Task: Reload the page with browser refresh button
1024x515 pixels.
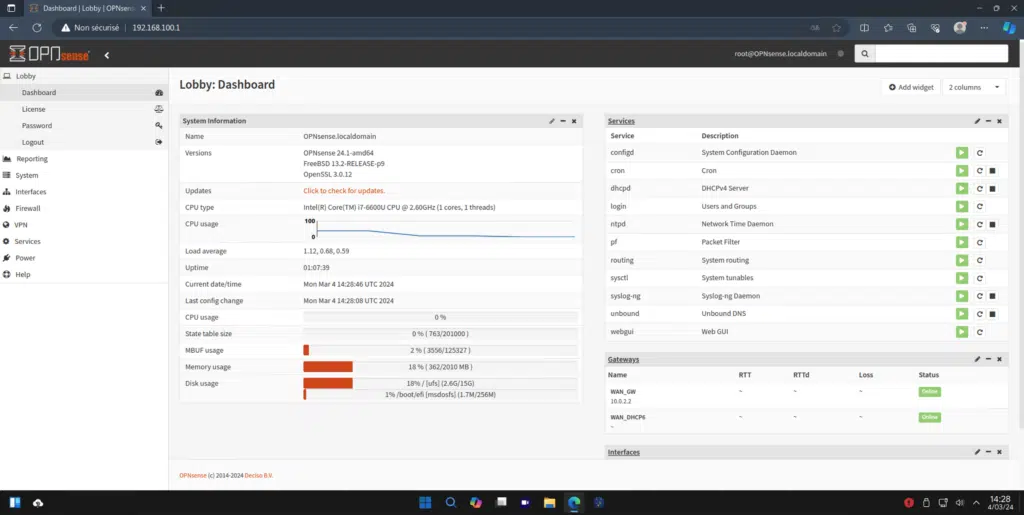Action: tap(37, 28)
